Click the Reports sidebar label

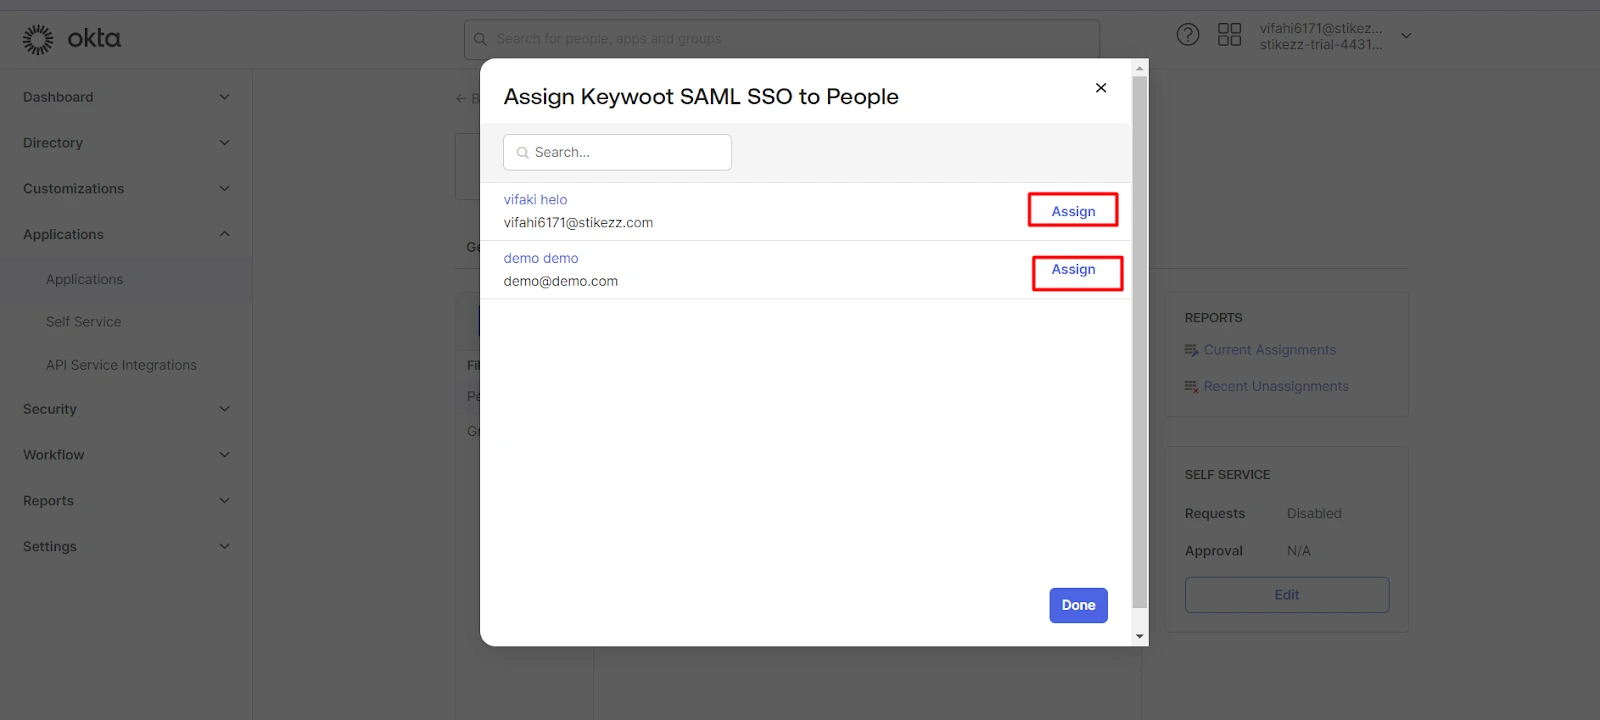48,501
